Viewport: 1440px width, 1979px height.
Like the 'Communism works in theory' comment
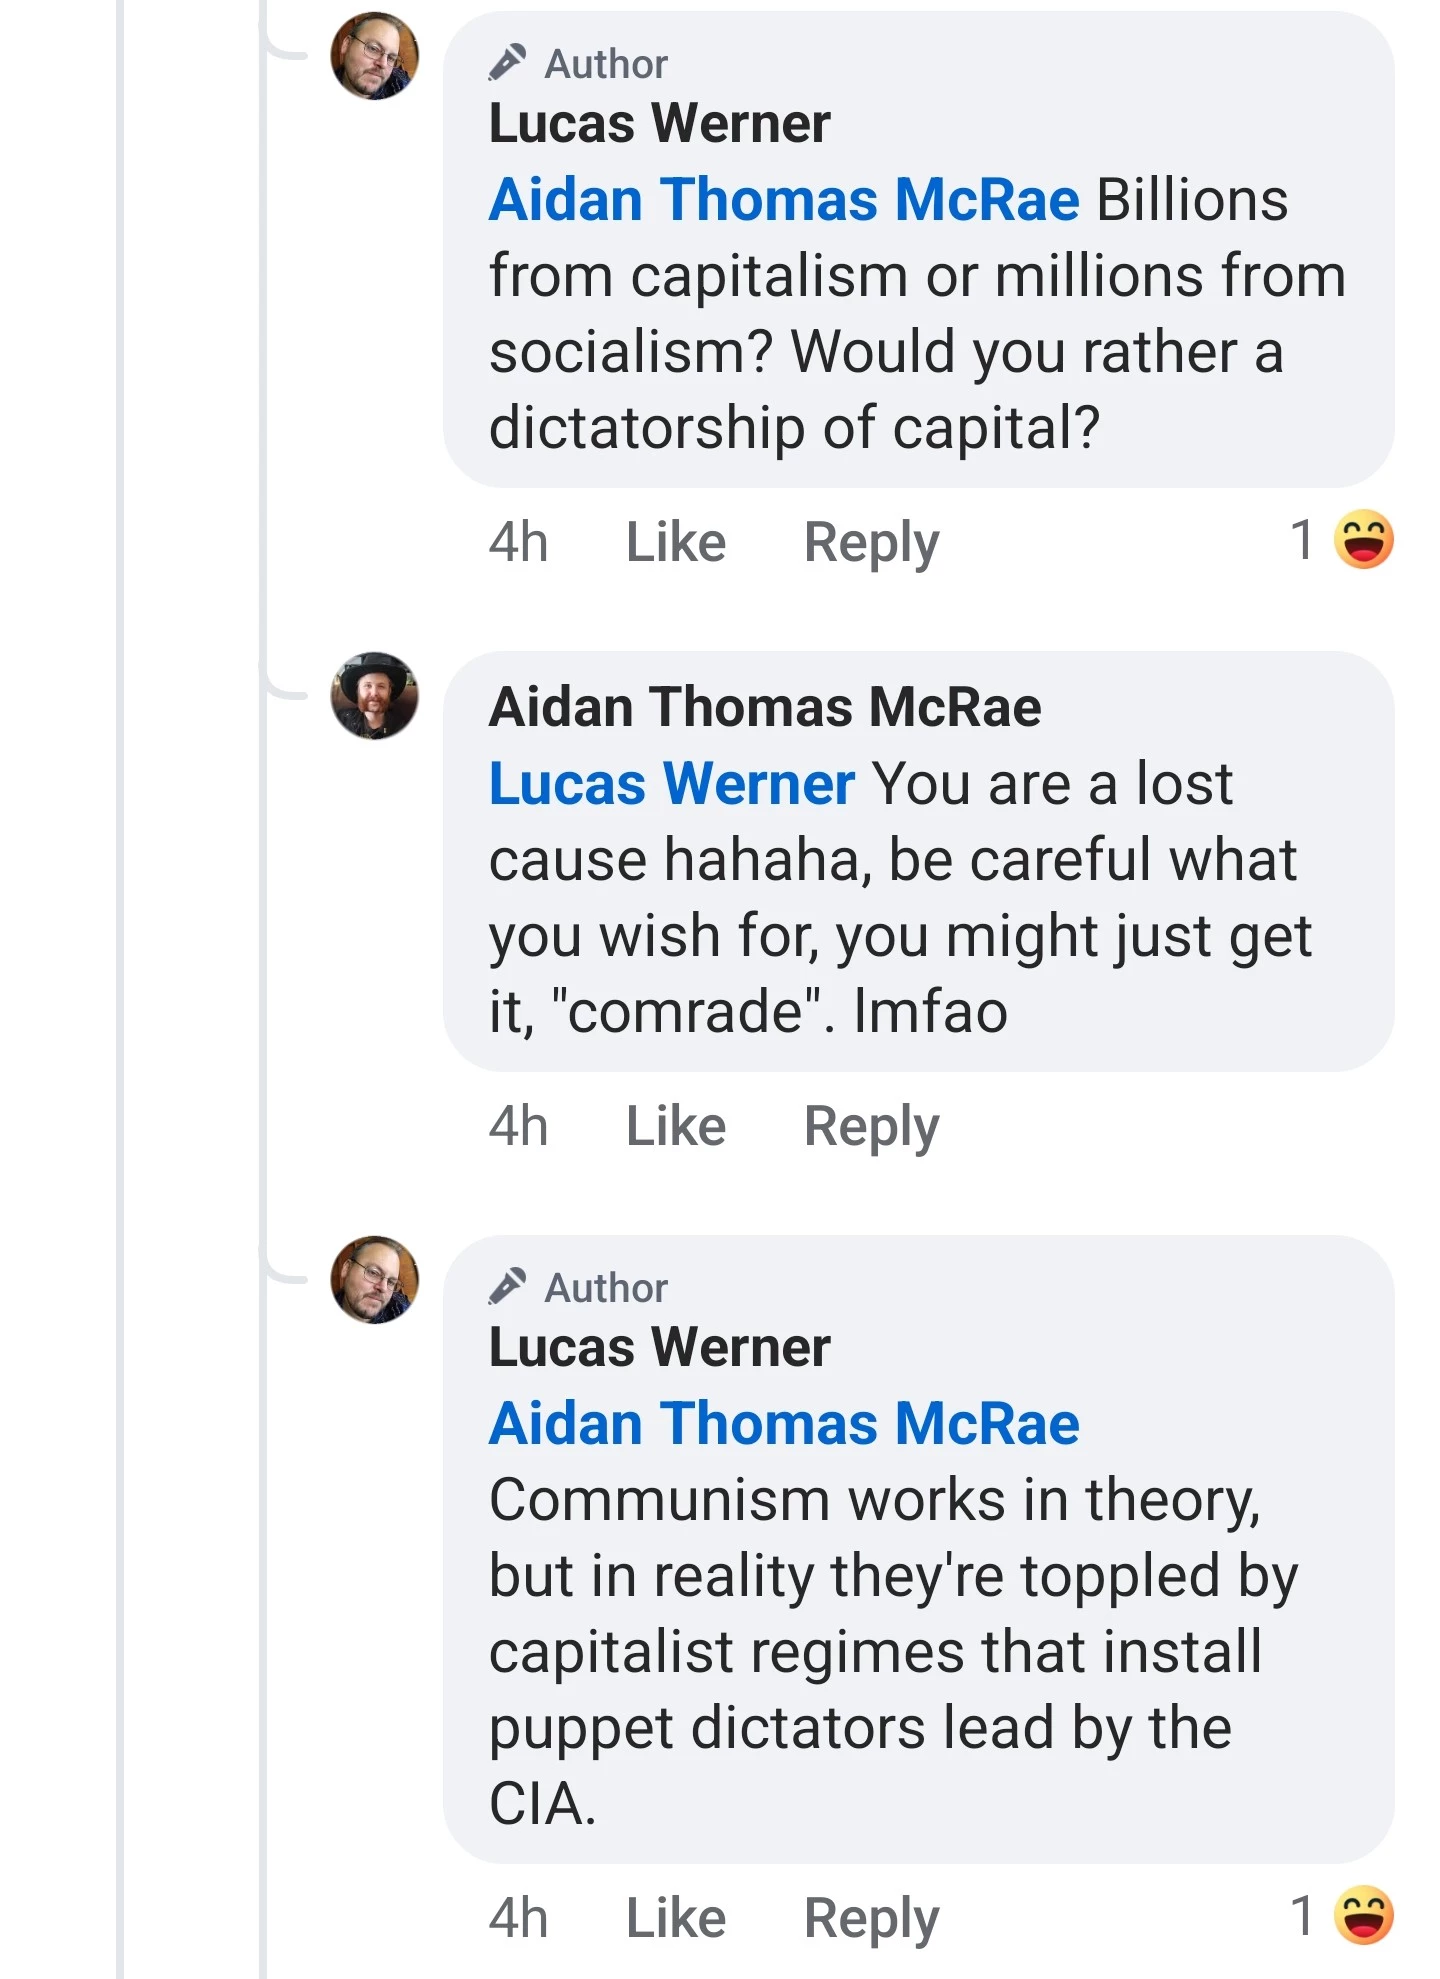pyautogui.click(x=675, y=1918)
